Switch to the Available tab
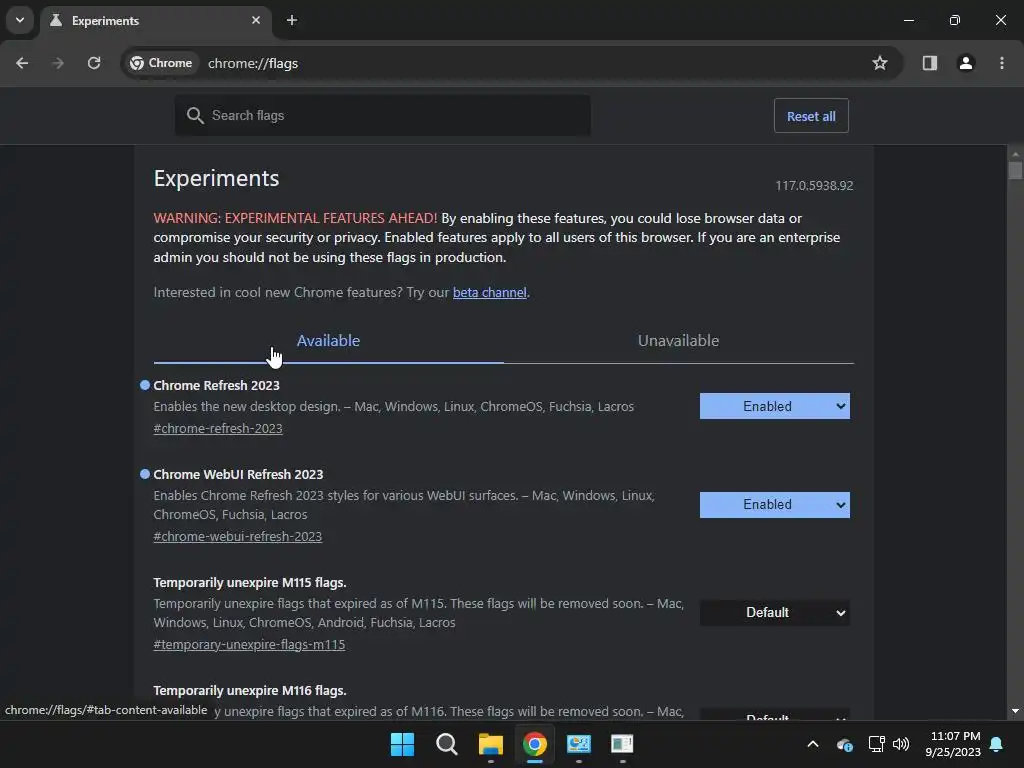1024x768 pixels. 328,341
